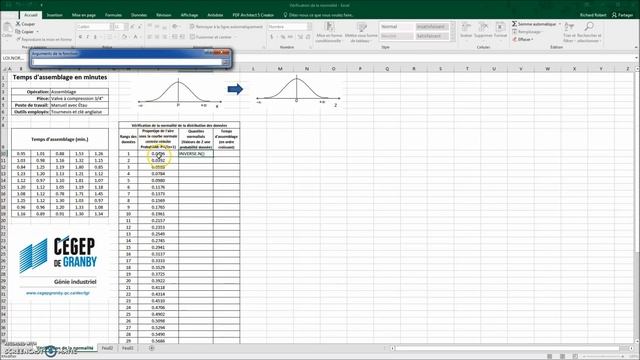The image size is (640, 360).
Task: Click Somme automatique sigma icon
Action: click(x=514, y=24)
